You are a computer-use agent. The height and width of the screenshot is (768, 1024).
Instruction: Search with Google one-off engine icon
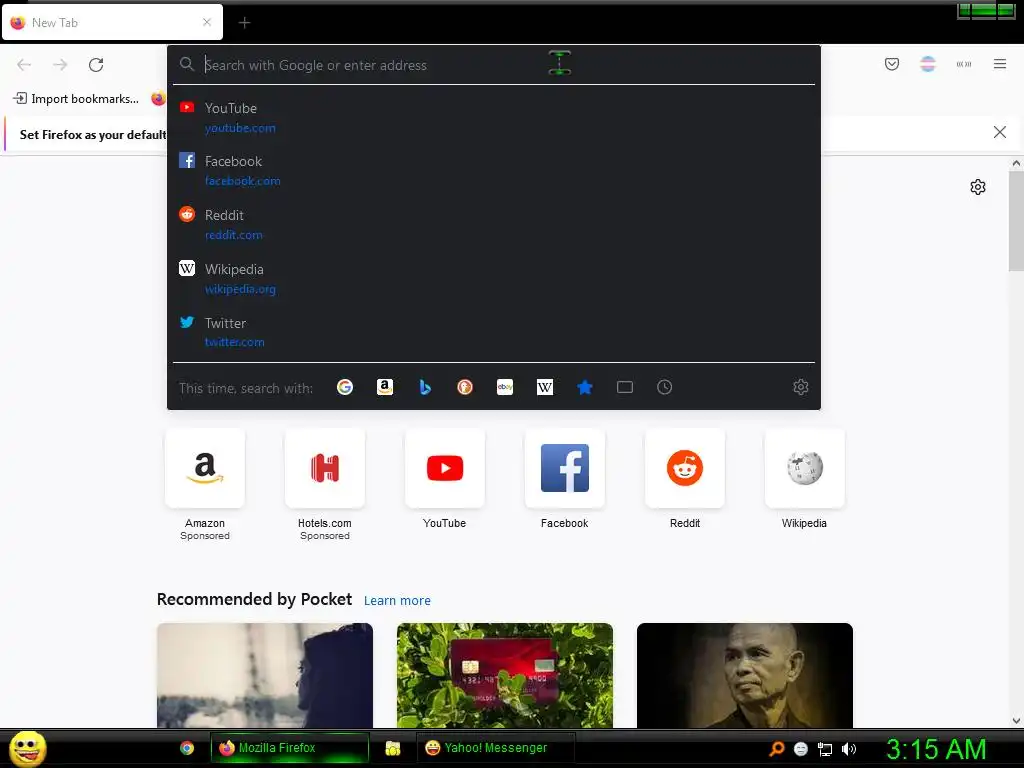coord(345,387)
